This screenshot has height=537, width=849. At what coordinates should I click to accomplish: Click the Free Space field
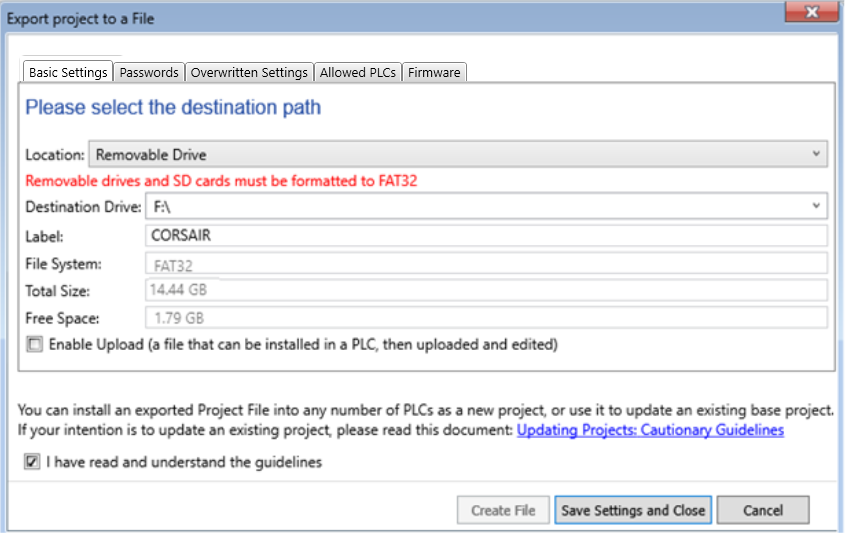(486, 318)
